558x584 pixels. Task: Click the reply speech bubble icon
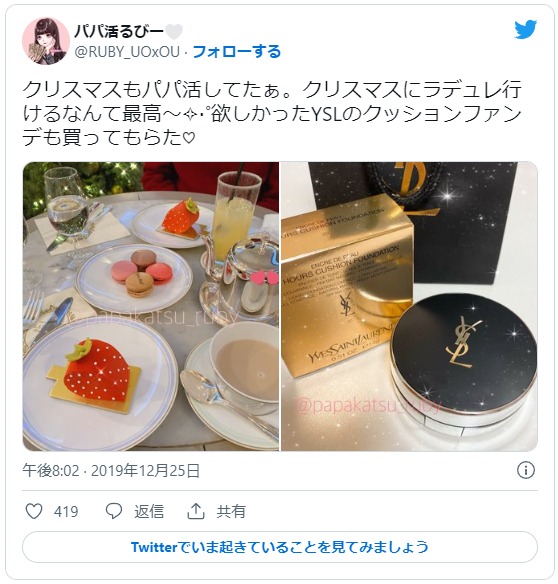[114, 511]
